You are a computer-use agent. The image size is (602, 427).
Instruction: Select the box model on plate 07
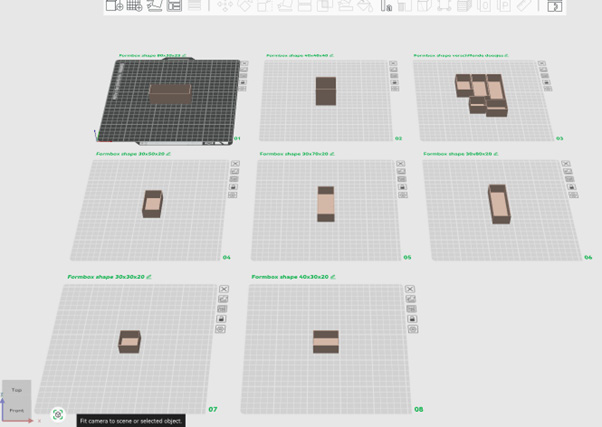129,341
